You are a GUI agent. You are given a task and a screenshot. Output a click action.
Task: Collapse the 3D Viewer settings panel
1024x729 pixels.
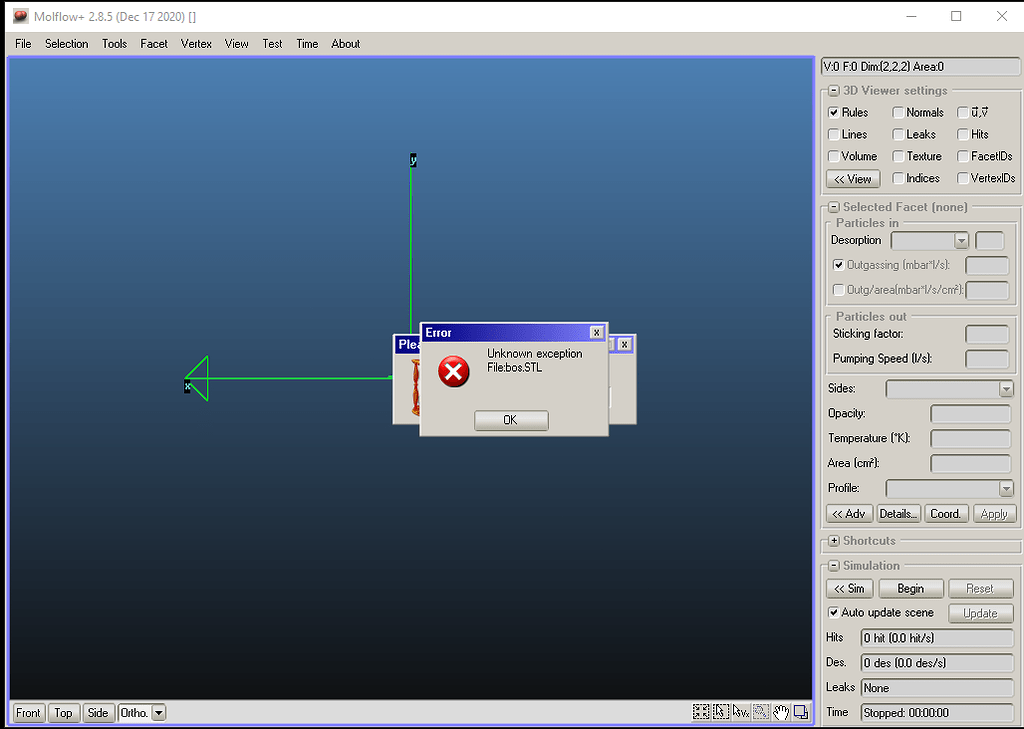coord(834,91)
